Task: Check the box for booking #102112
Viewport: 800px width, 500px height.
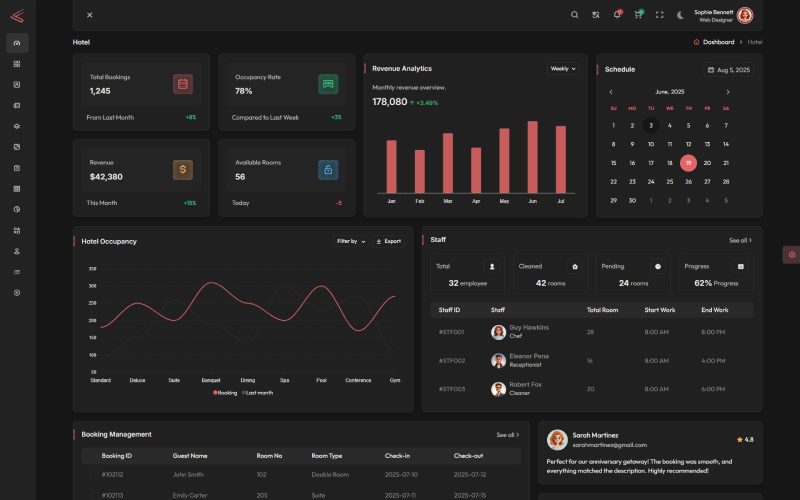Action: (x=89, y=475)
